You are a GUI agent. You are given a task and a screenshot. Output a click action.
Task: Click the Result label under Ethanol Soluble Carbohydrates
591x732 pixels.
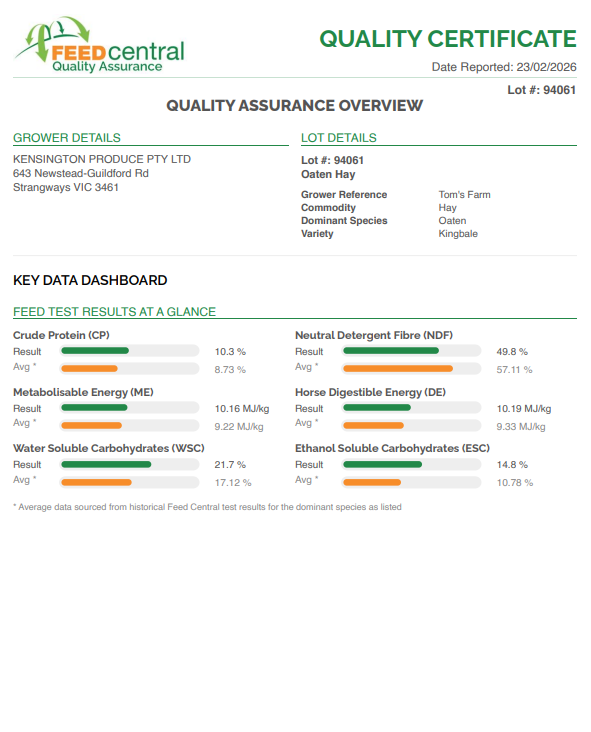point(309,465)
